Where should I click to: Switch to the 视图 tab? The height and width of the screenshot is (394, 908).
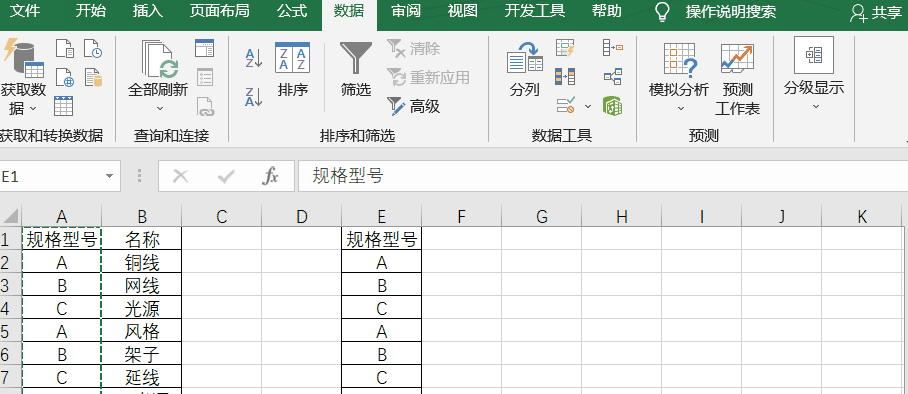tap(463, 11)
